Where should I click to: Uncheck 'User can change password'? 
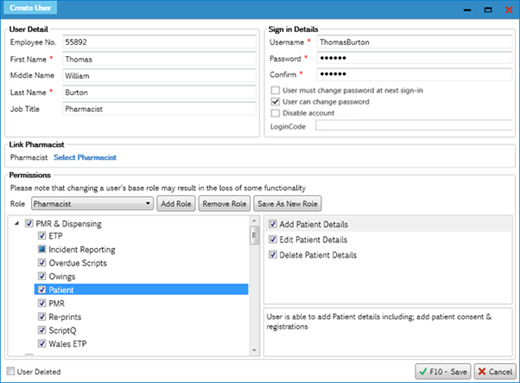click(x=275, y=102)
